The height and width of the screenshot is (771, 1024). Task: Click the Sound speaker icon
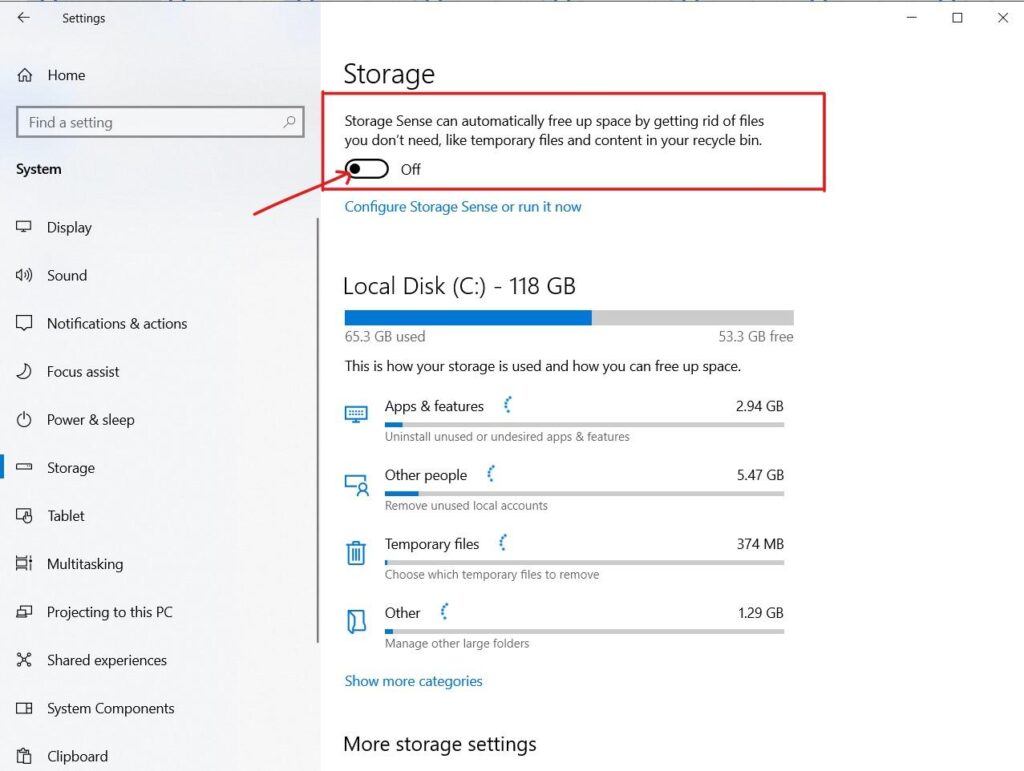click(x=24, y=275)
